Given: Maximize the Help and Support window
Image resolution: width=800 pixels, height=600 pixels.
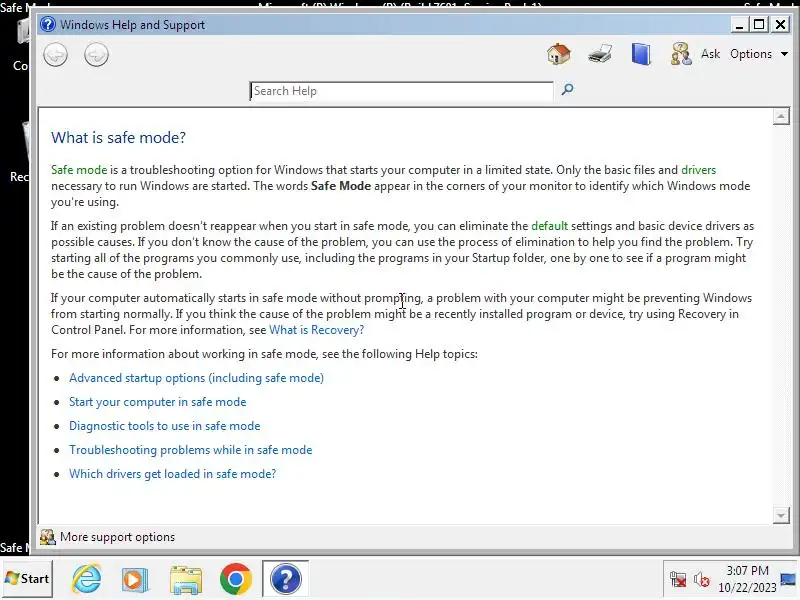Looking at the screenshot, I should point(759,24).
